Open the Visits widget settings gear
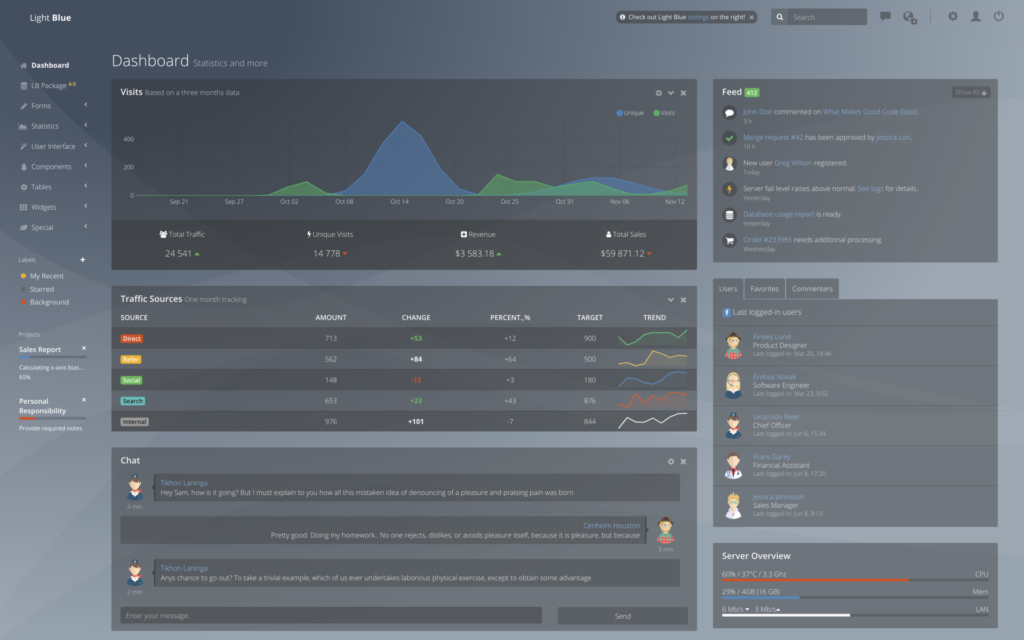 [x=658, y=93]
